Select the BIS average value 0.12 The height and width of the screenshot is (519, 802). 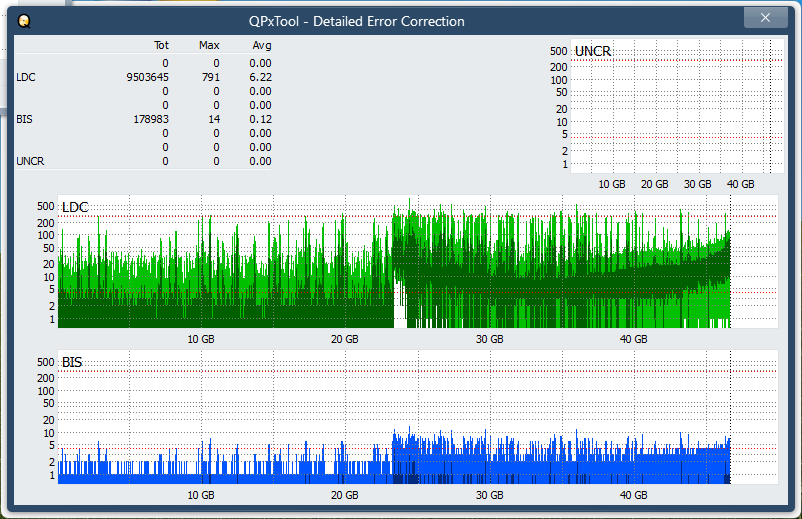coord(260,119)
